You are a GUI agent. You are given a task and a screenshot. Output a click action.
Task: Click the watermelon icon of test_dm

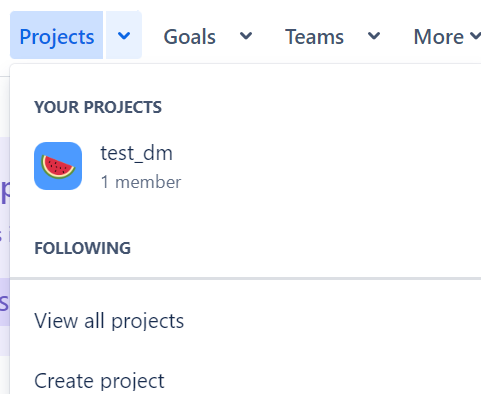coord(58,166)
